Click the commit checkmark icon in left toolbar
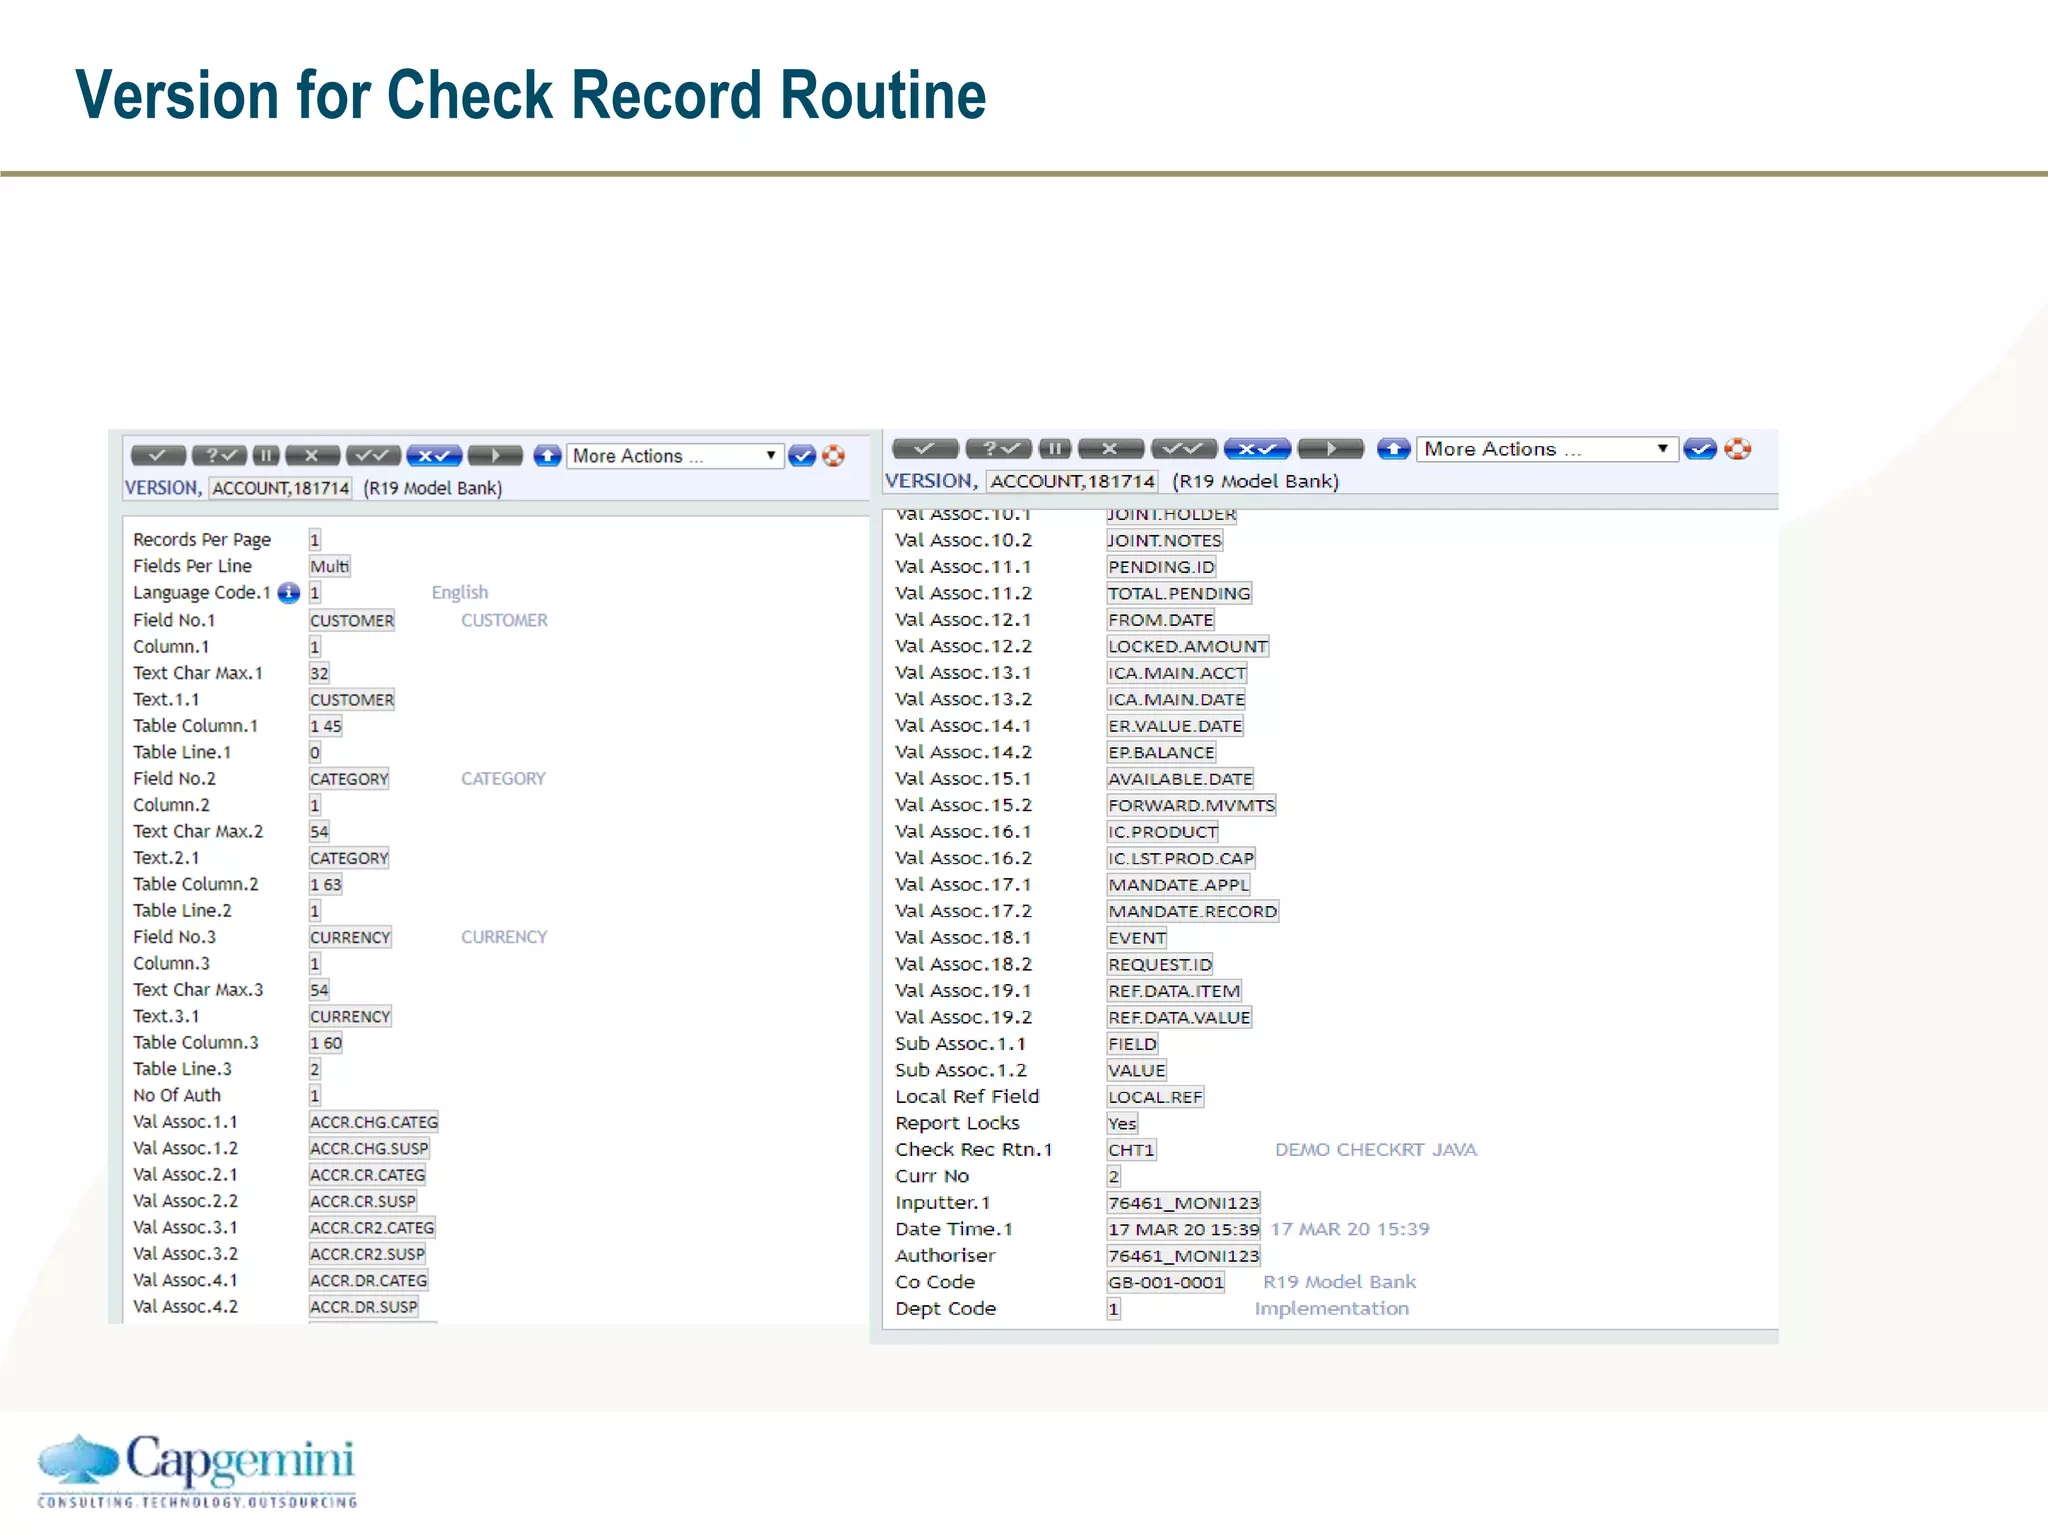Screen dimensions: 2048x1536 tap(158, 456)
